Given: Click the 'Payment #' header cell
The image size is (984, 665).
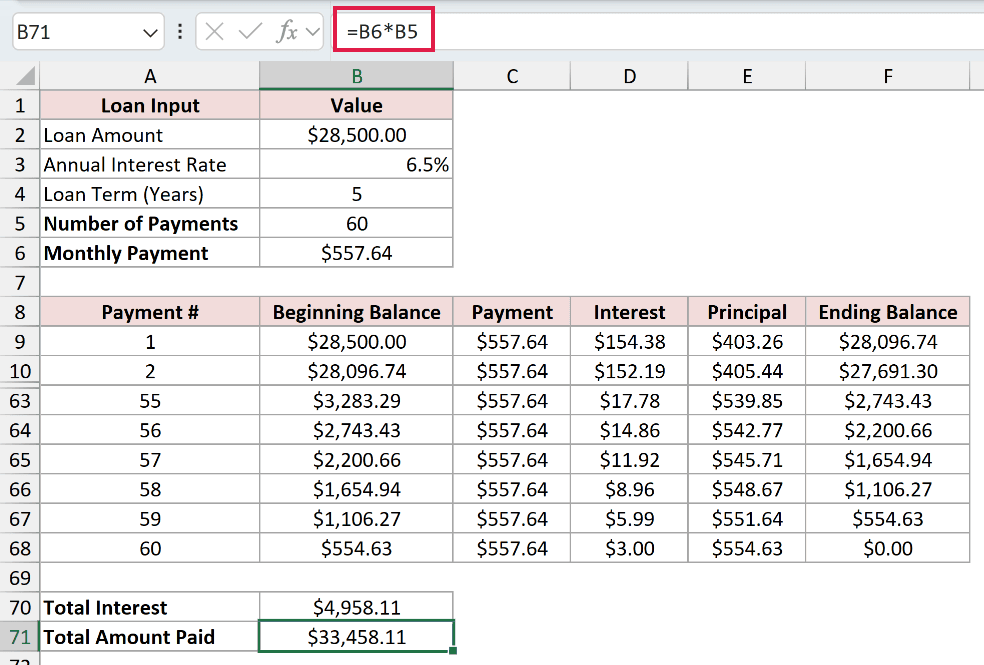Looking at the screenshot, I should pos(150,312).
